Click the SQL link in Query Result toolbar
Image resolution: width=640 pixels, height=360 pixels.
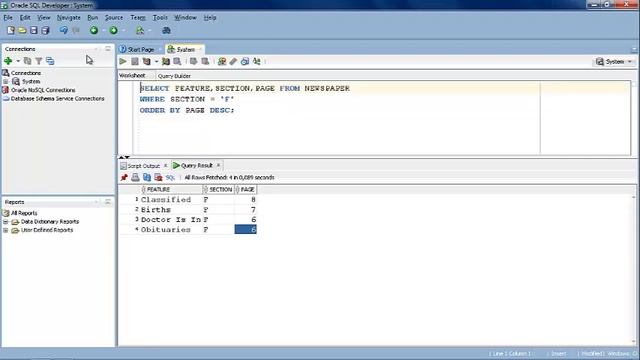click(x=170, y=178)
